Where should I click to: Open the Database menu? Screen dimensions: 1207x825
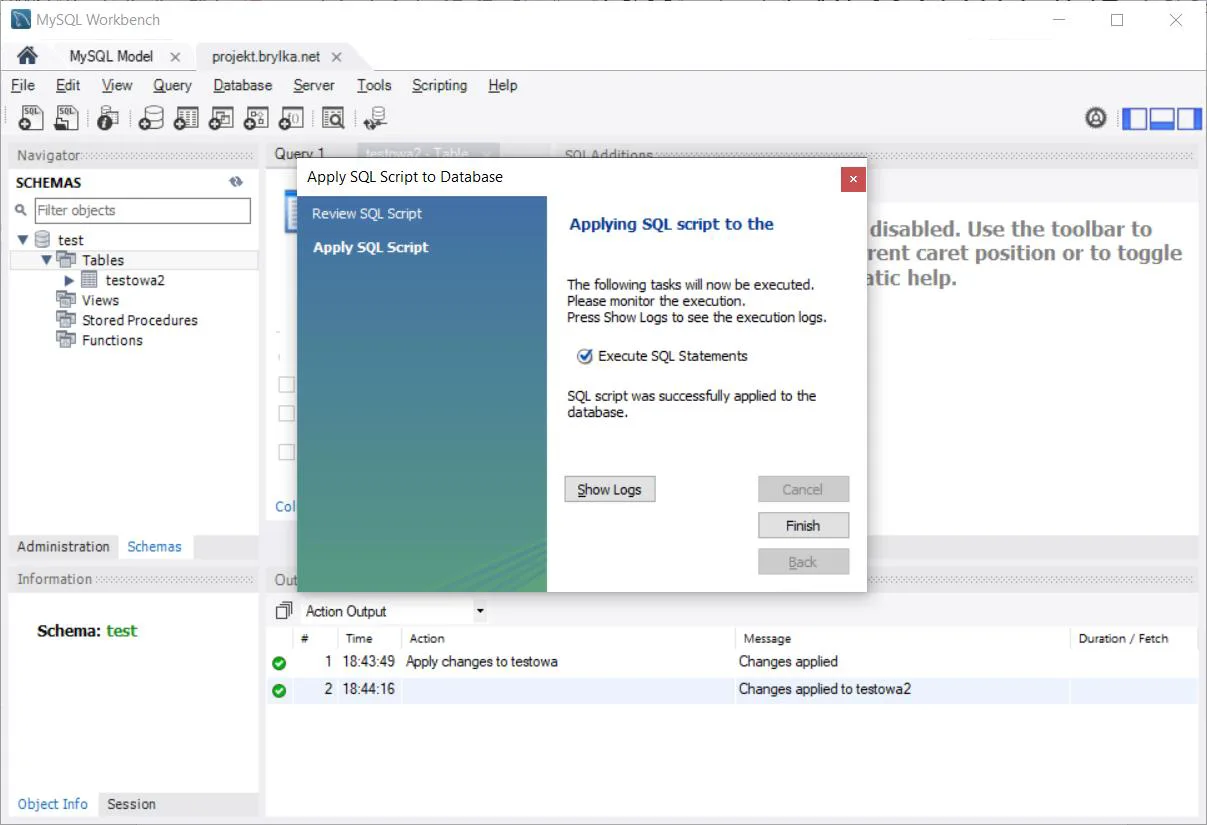[243, 85]
